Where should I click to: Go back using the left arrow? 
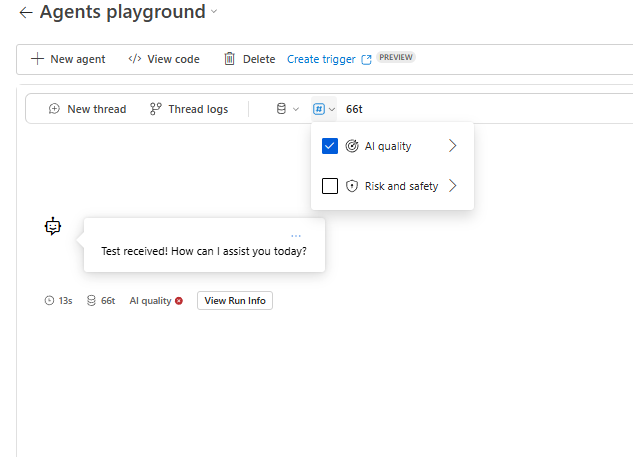coord(26,13)
